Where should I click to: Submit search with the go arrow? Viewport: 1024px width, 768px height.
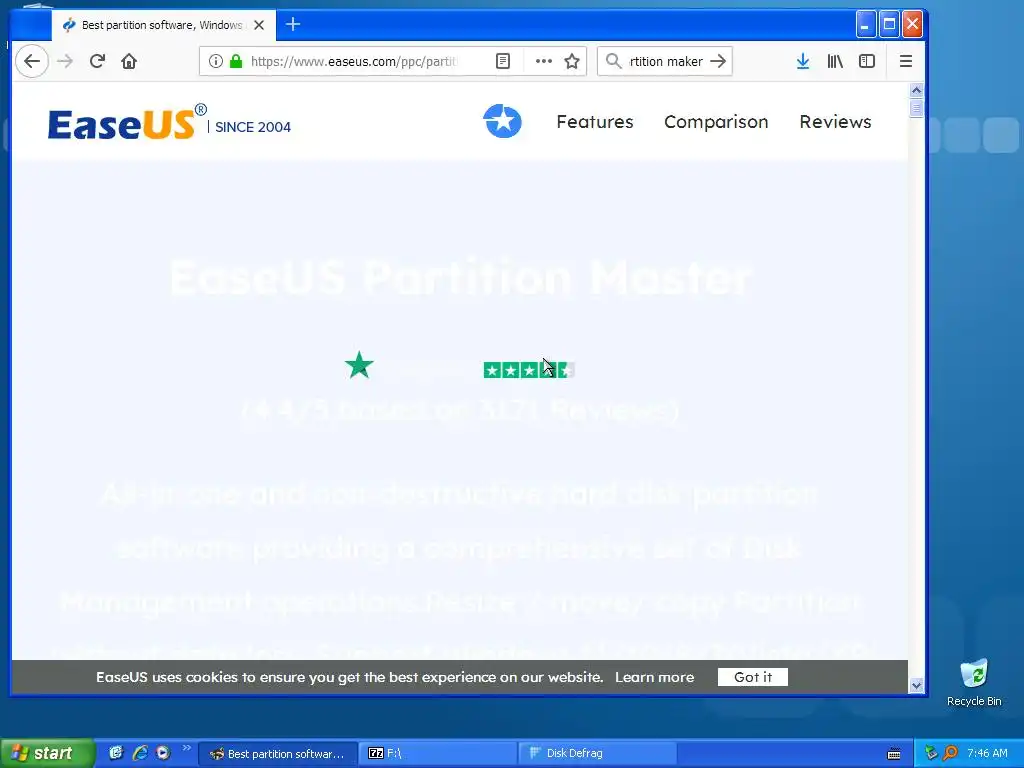point(718,61)
